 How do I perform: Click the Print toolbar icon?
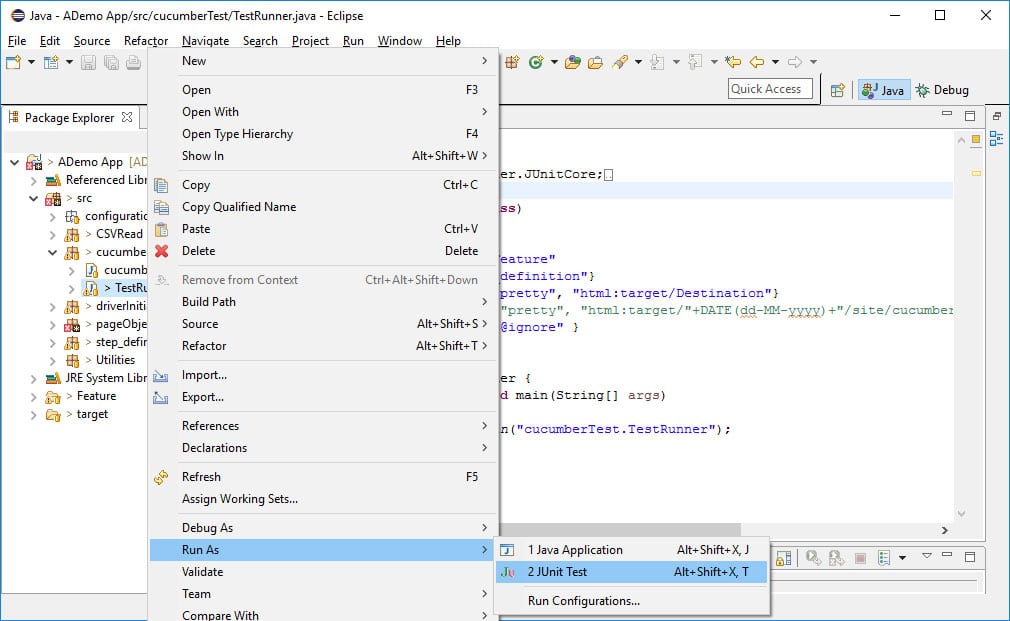[x=133, y=62]
